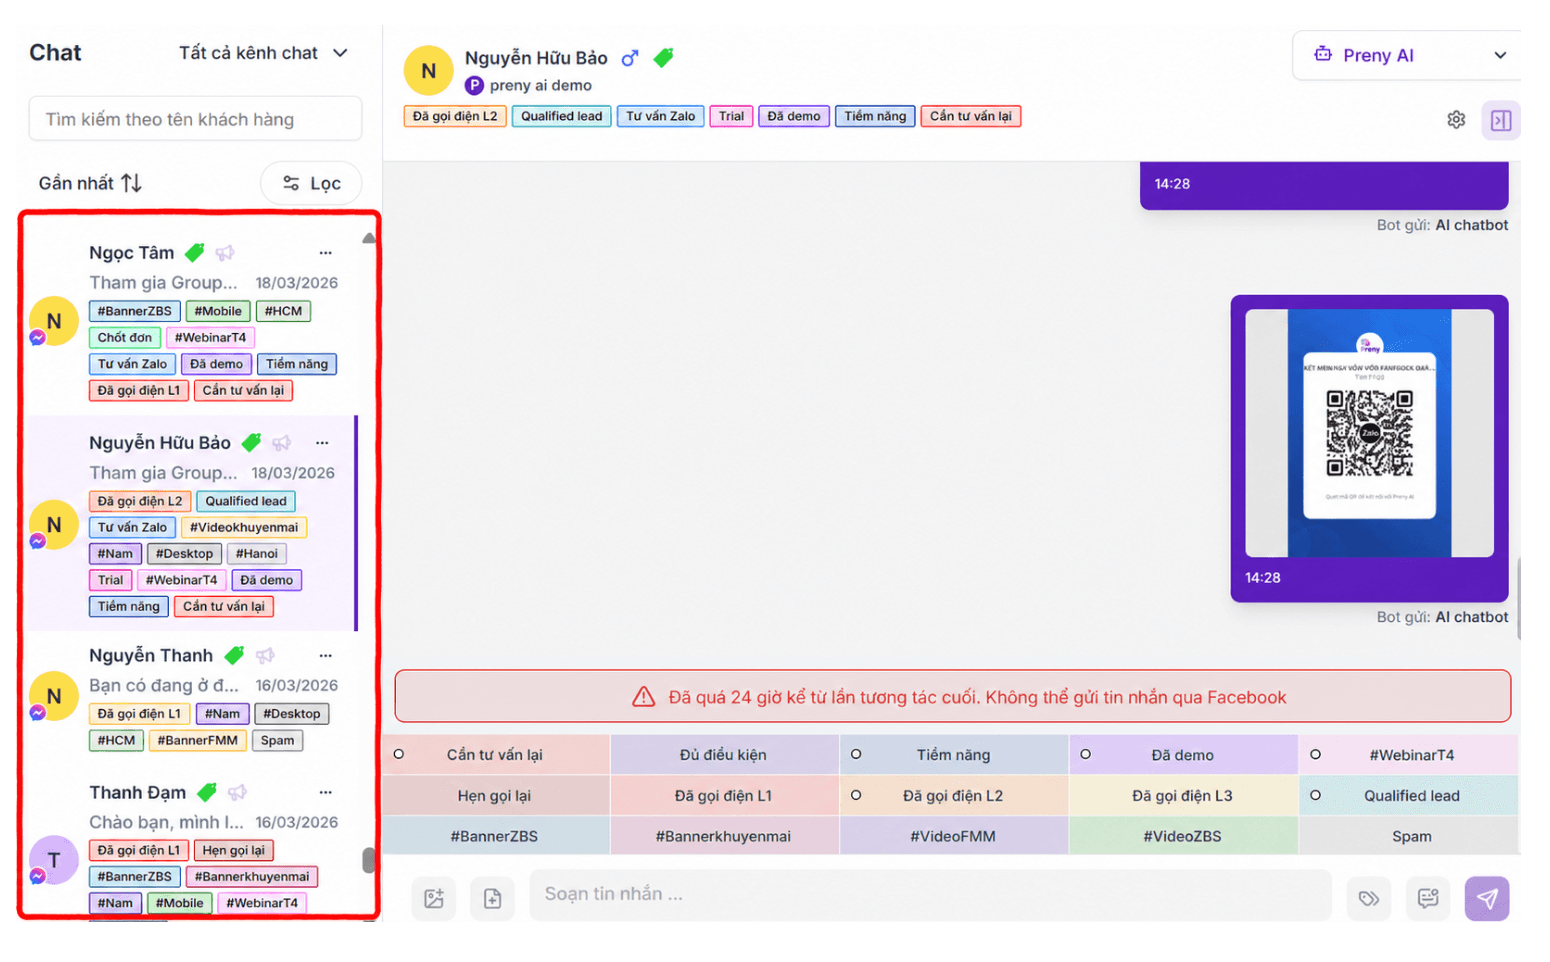Click megaphone icon beside Thanh Đạm
This screenshot has width=1550, height=962.
click(237, 793)
